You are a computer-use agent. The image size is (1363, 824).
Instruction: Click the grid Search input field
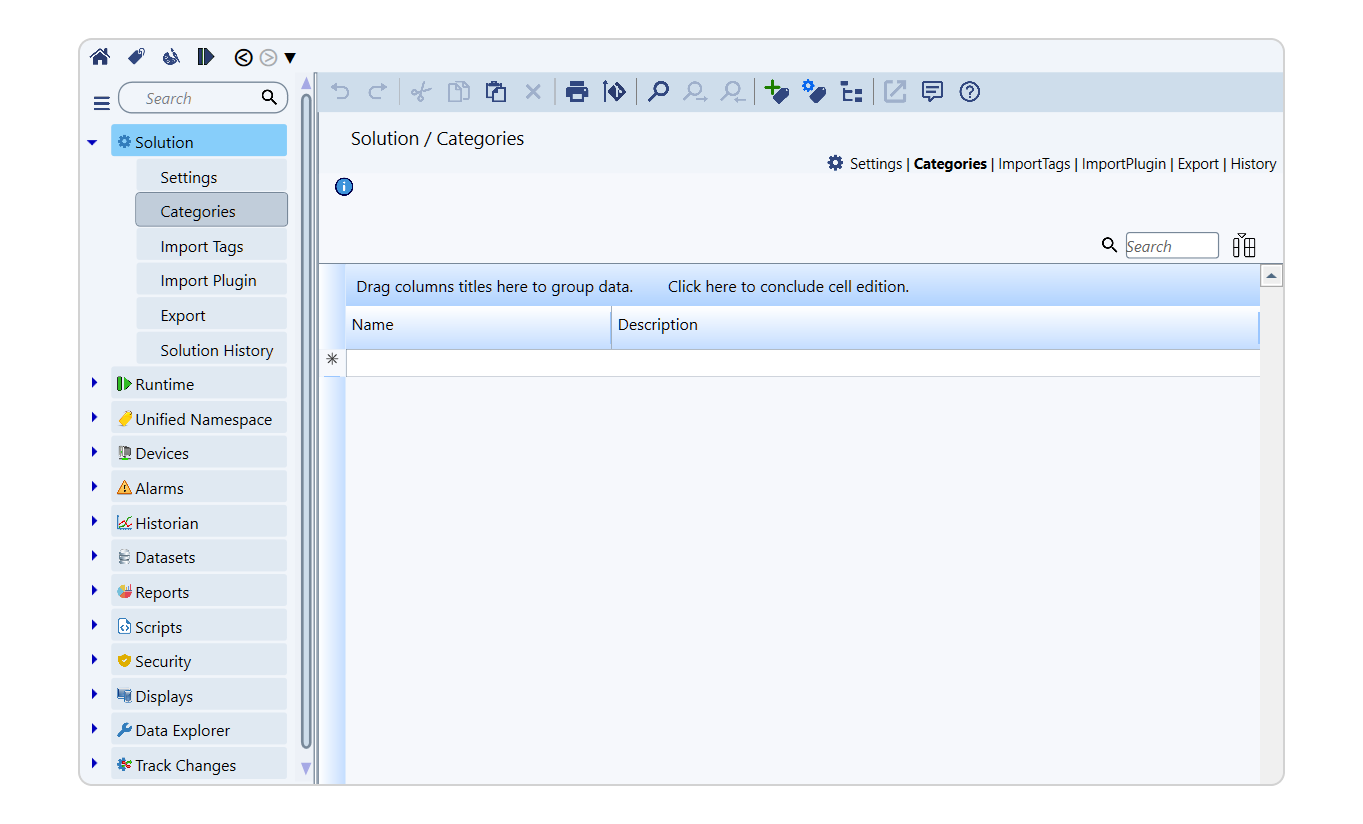[x=1171, y=246]
